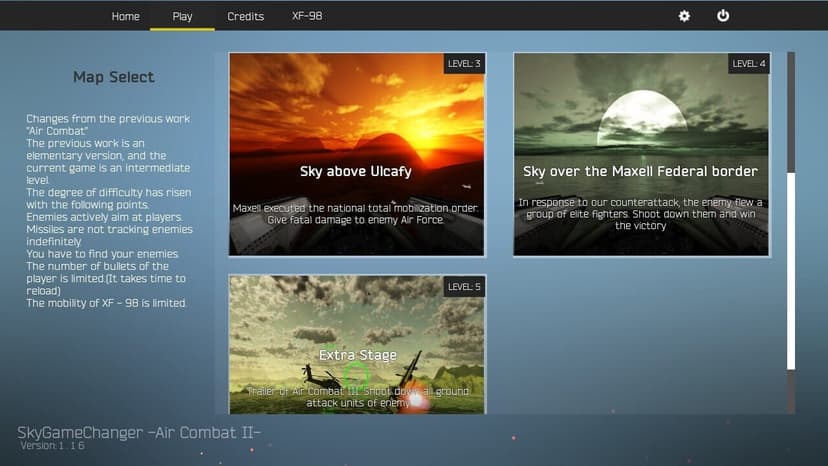Select the Play tab
Viewport: 828px width, 466px height.
(x=182, y=16)
